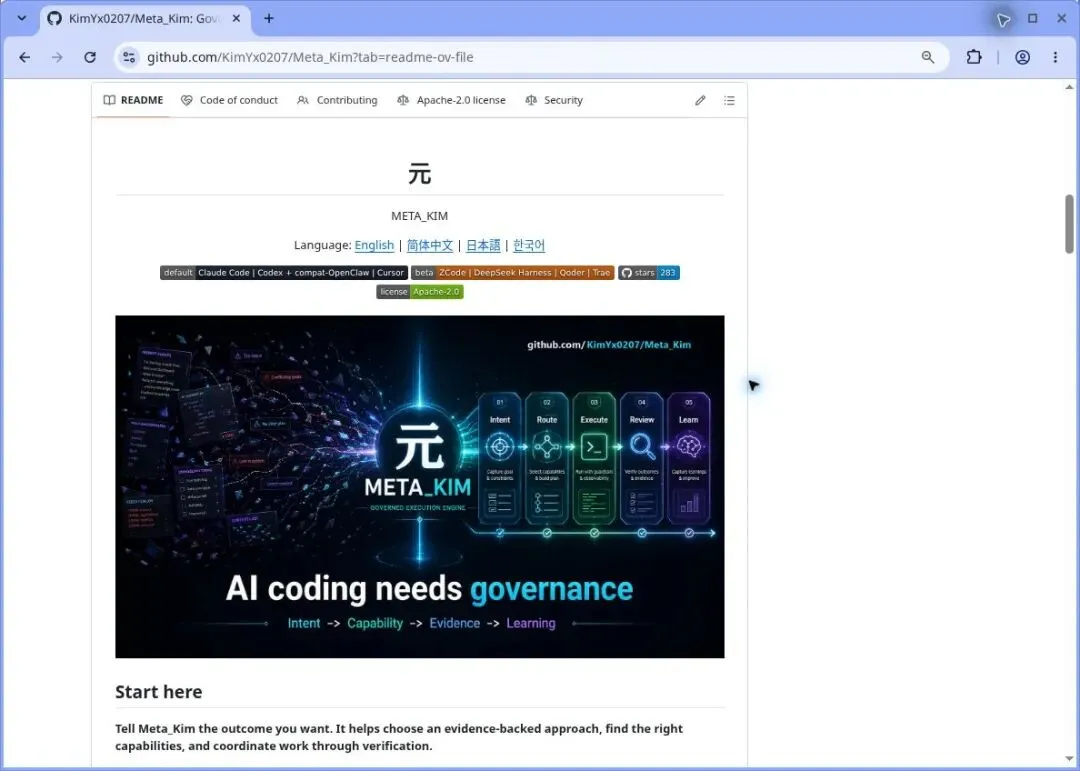Open a new browser tab
The image size is (1080, 771).
[x=269, y=19]
